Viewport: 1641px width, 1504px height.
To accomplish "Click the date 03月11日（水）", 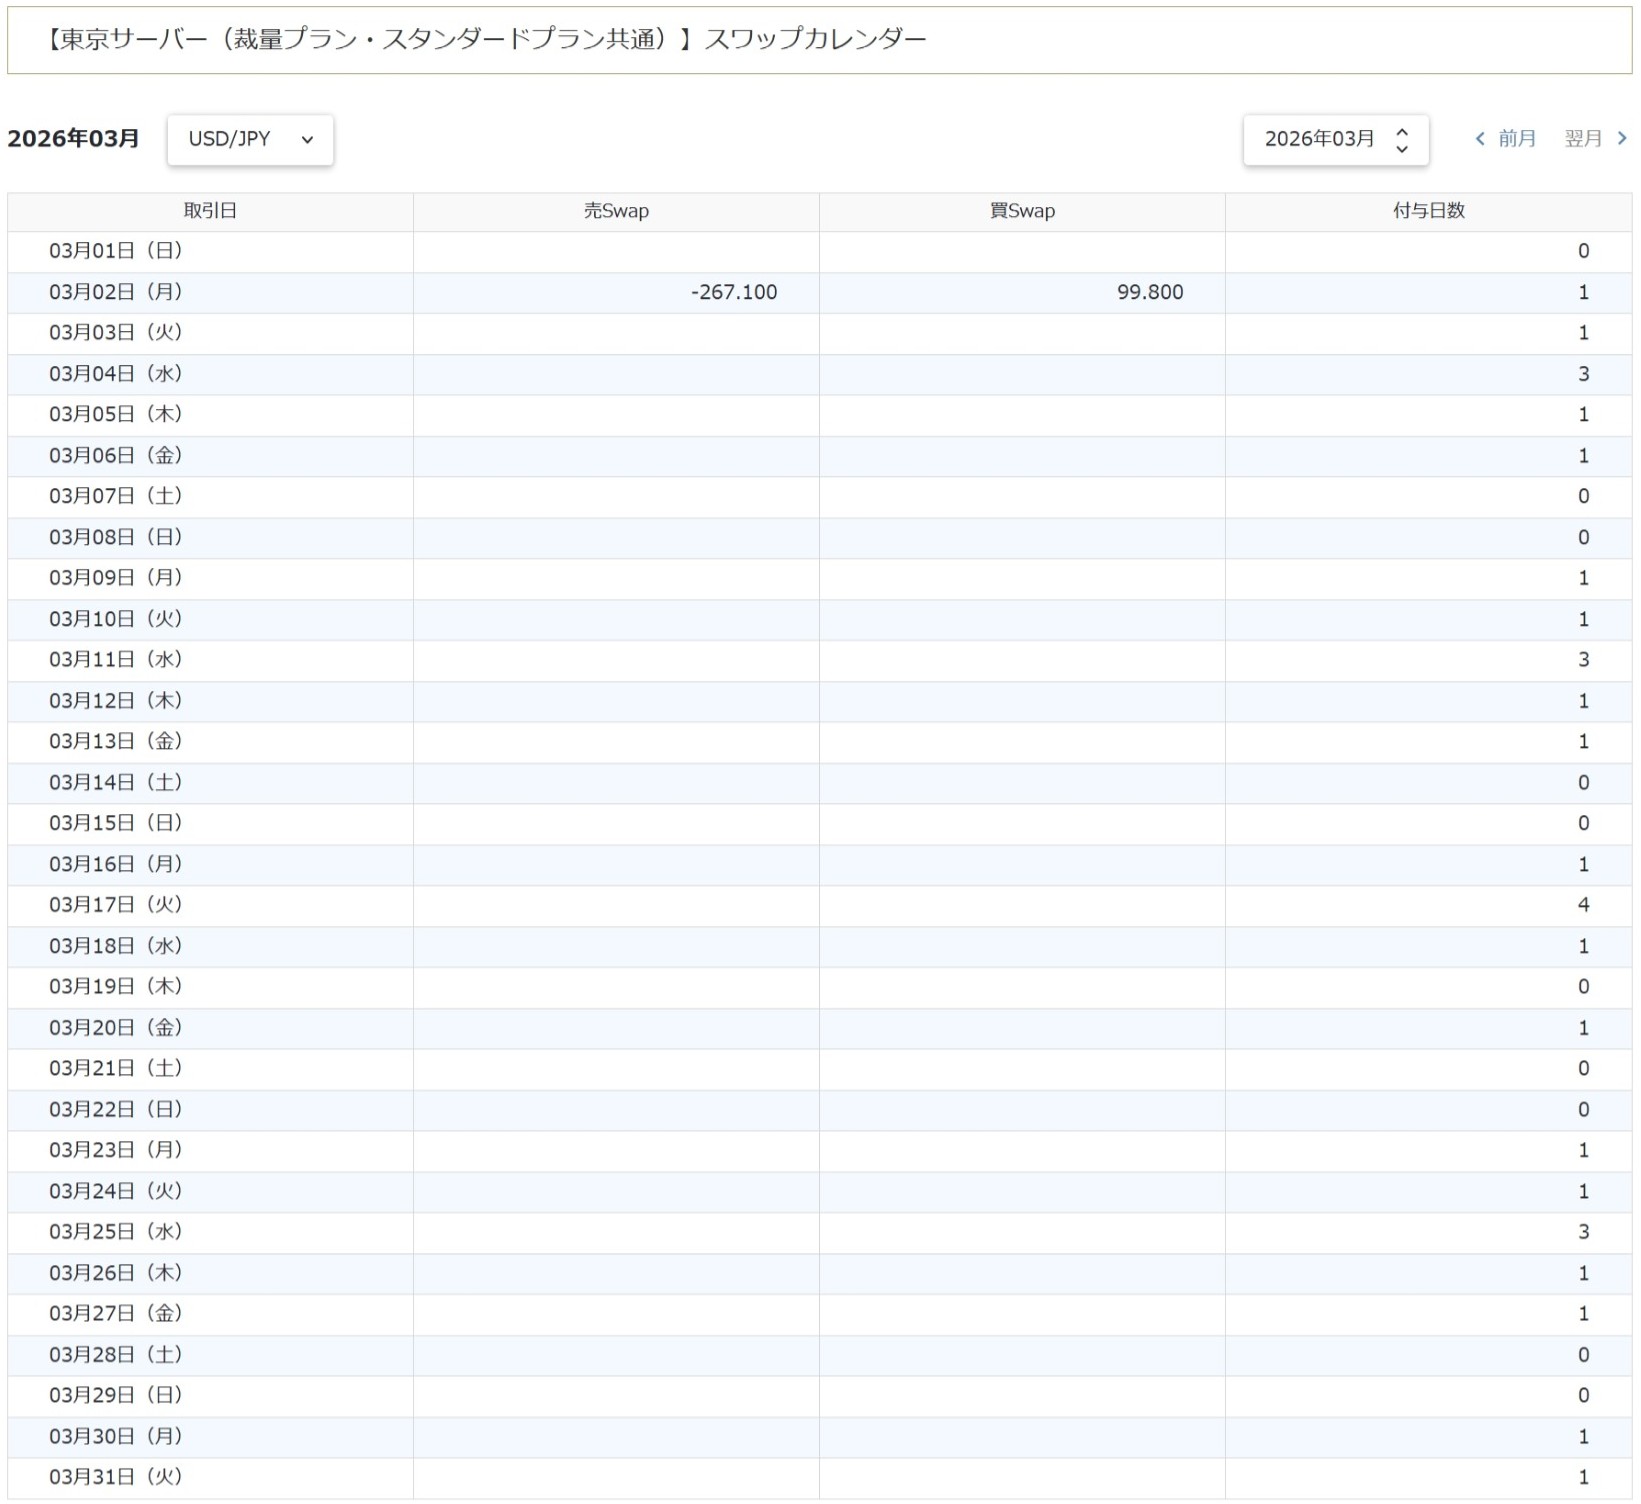I will pos(116,660).
